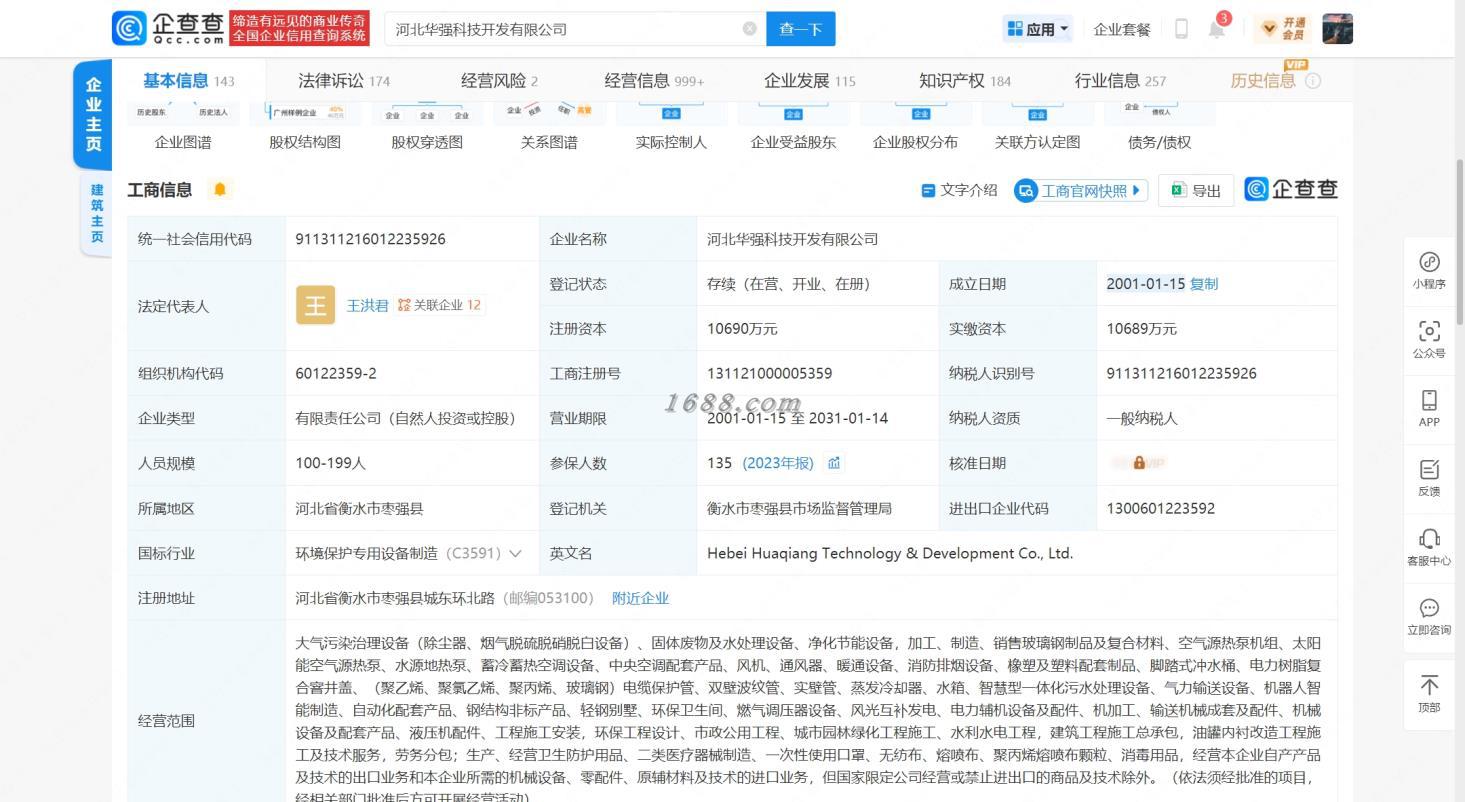Screen dimensions: 1465x802
Task: Open 实际控制人 diagram
Action: point(671,142)
